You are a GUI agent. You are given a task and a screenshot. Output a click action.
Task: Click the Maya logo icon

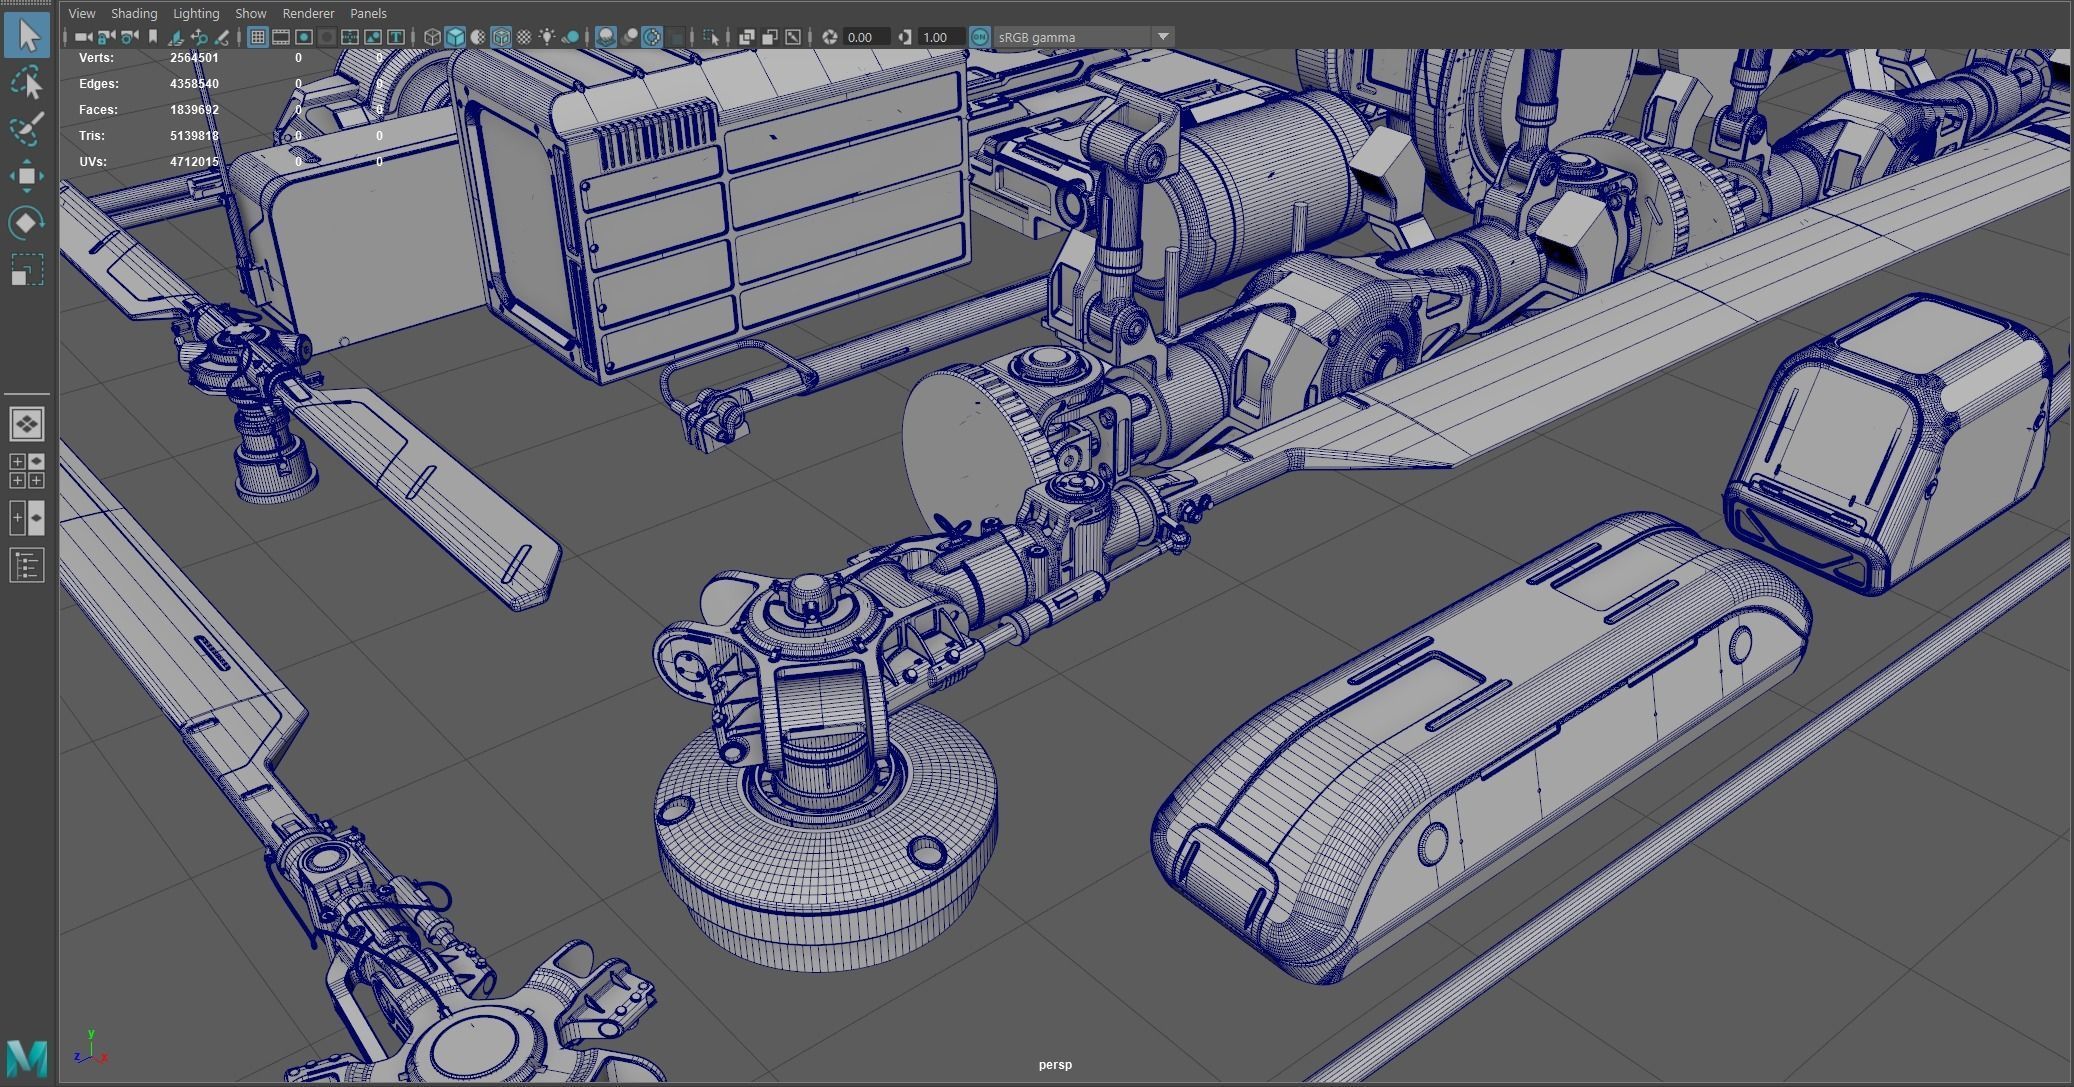point(27,1059)
